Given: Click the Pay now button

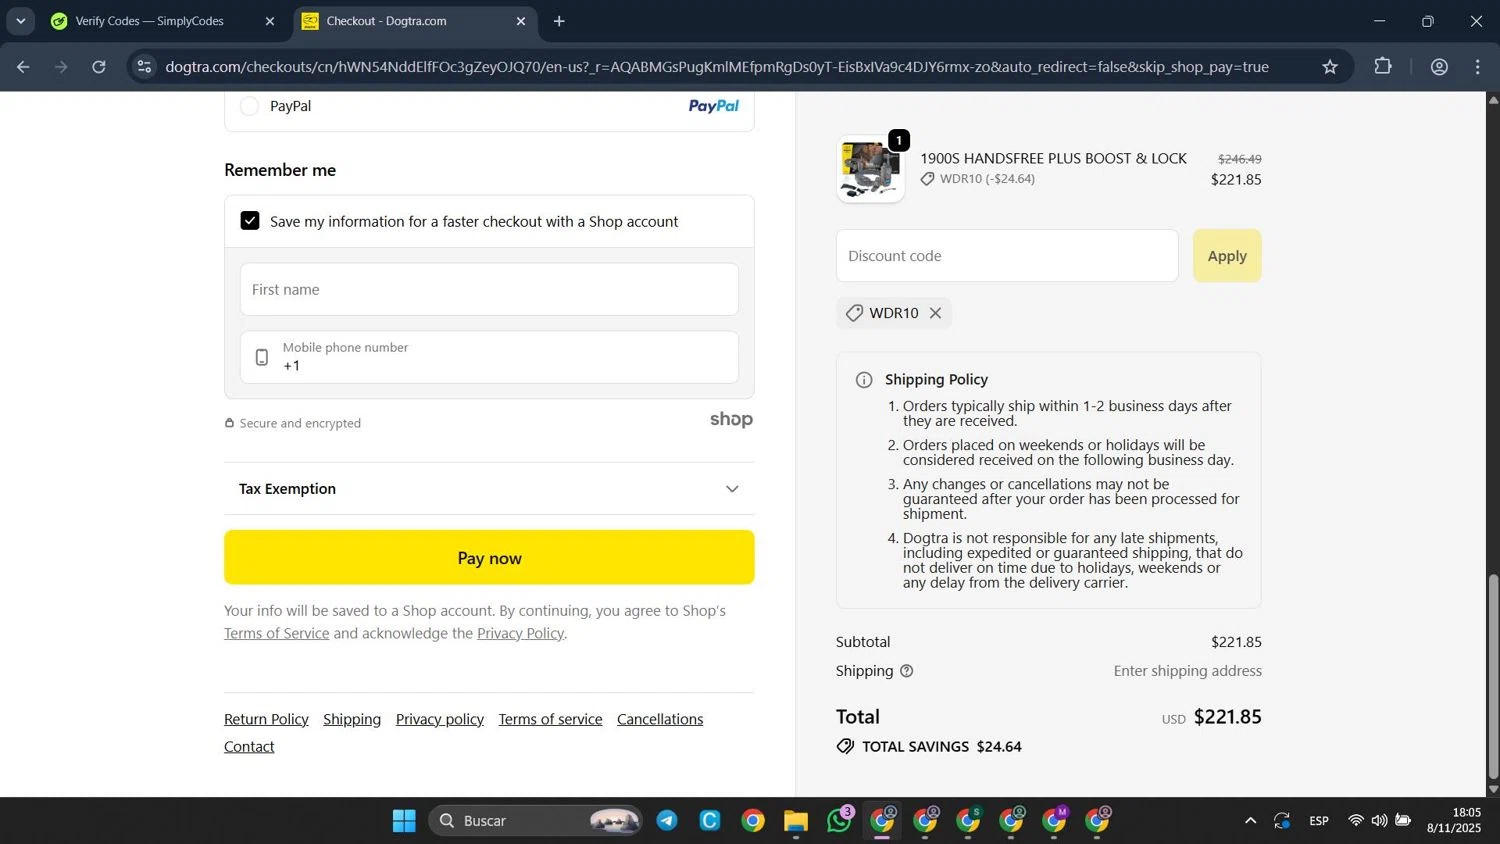Looking at the screenshot, I should [489, 558].
